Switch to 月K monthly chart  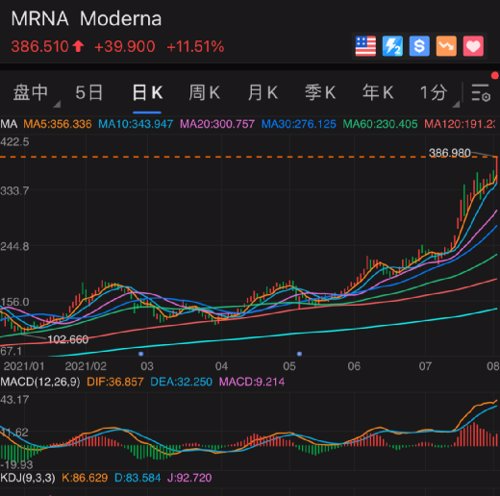263,93
